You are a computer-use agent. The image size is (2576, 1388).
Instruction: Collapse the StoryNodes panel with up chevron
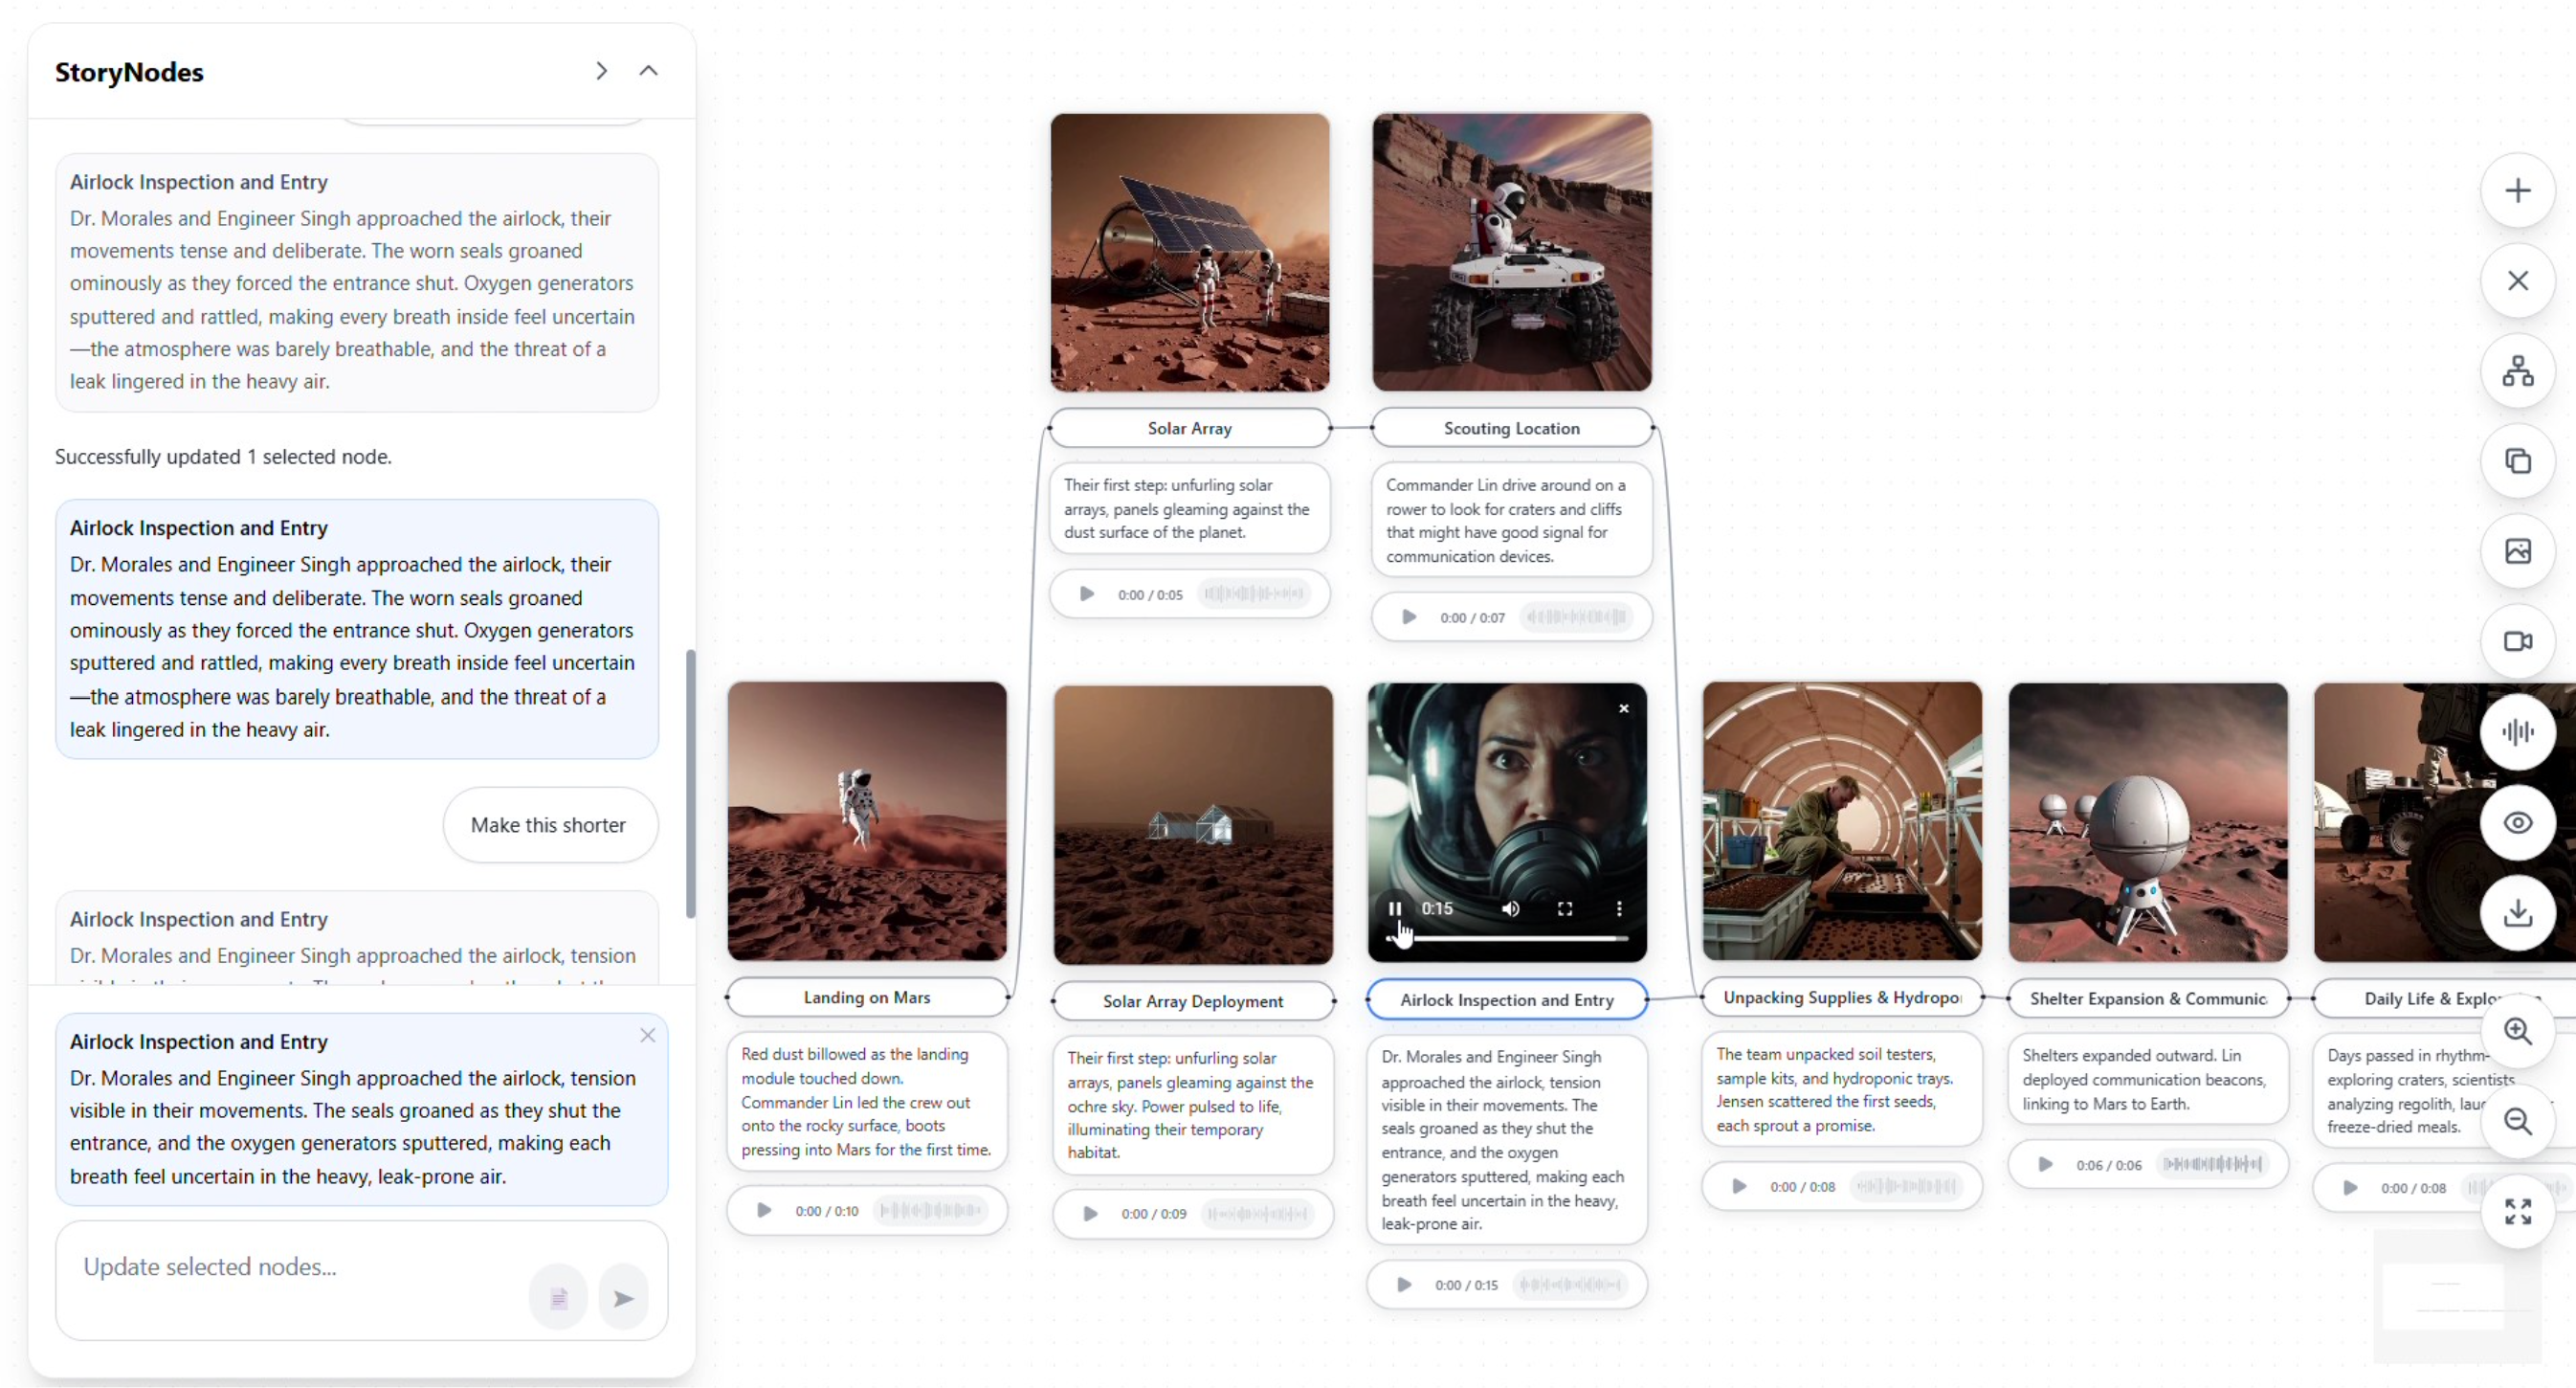(648, 71)
